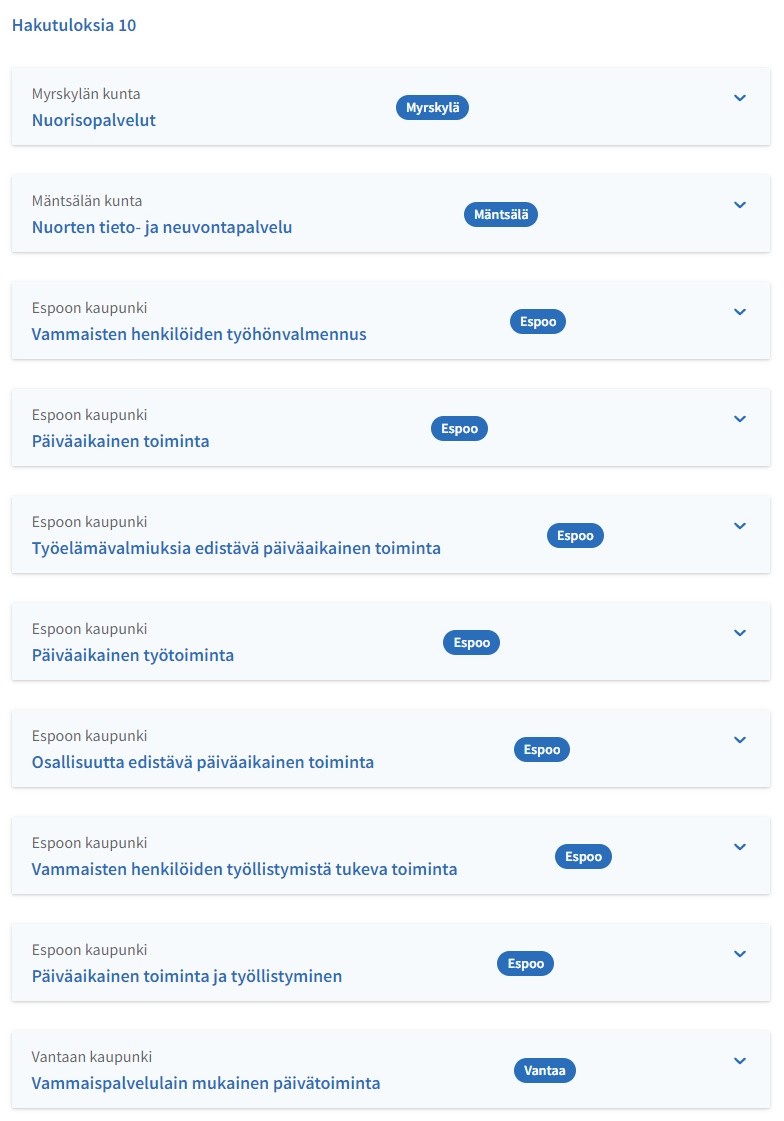Open Vammaisten henkilöiden työhönvalmennus link

click(199, 334)
